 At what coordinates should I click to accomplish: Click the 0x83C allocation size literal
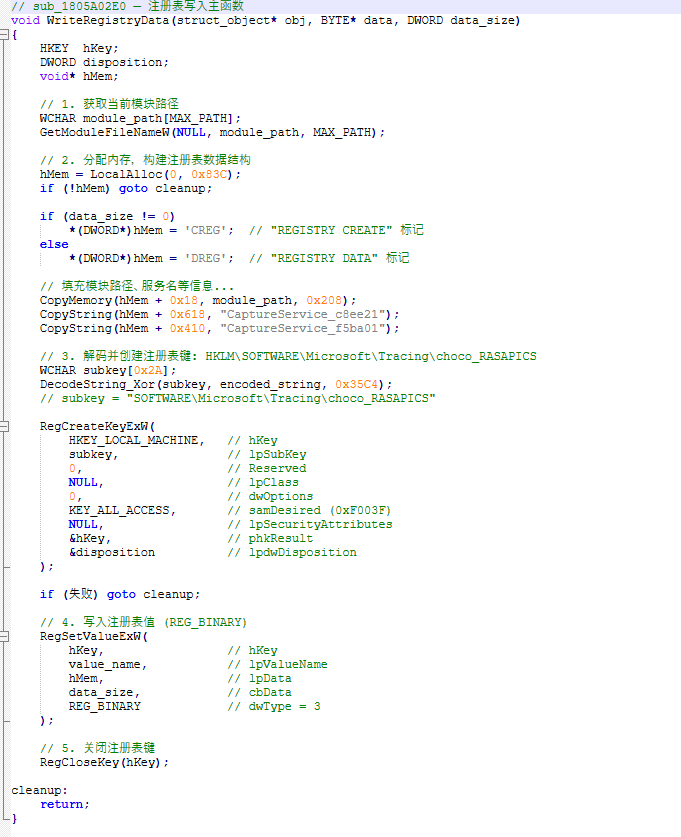[x=209, y=175]
